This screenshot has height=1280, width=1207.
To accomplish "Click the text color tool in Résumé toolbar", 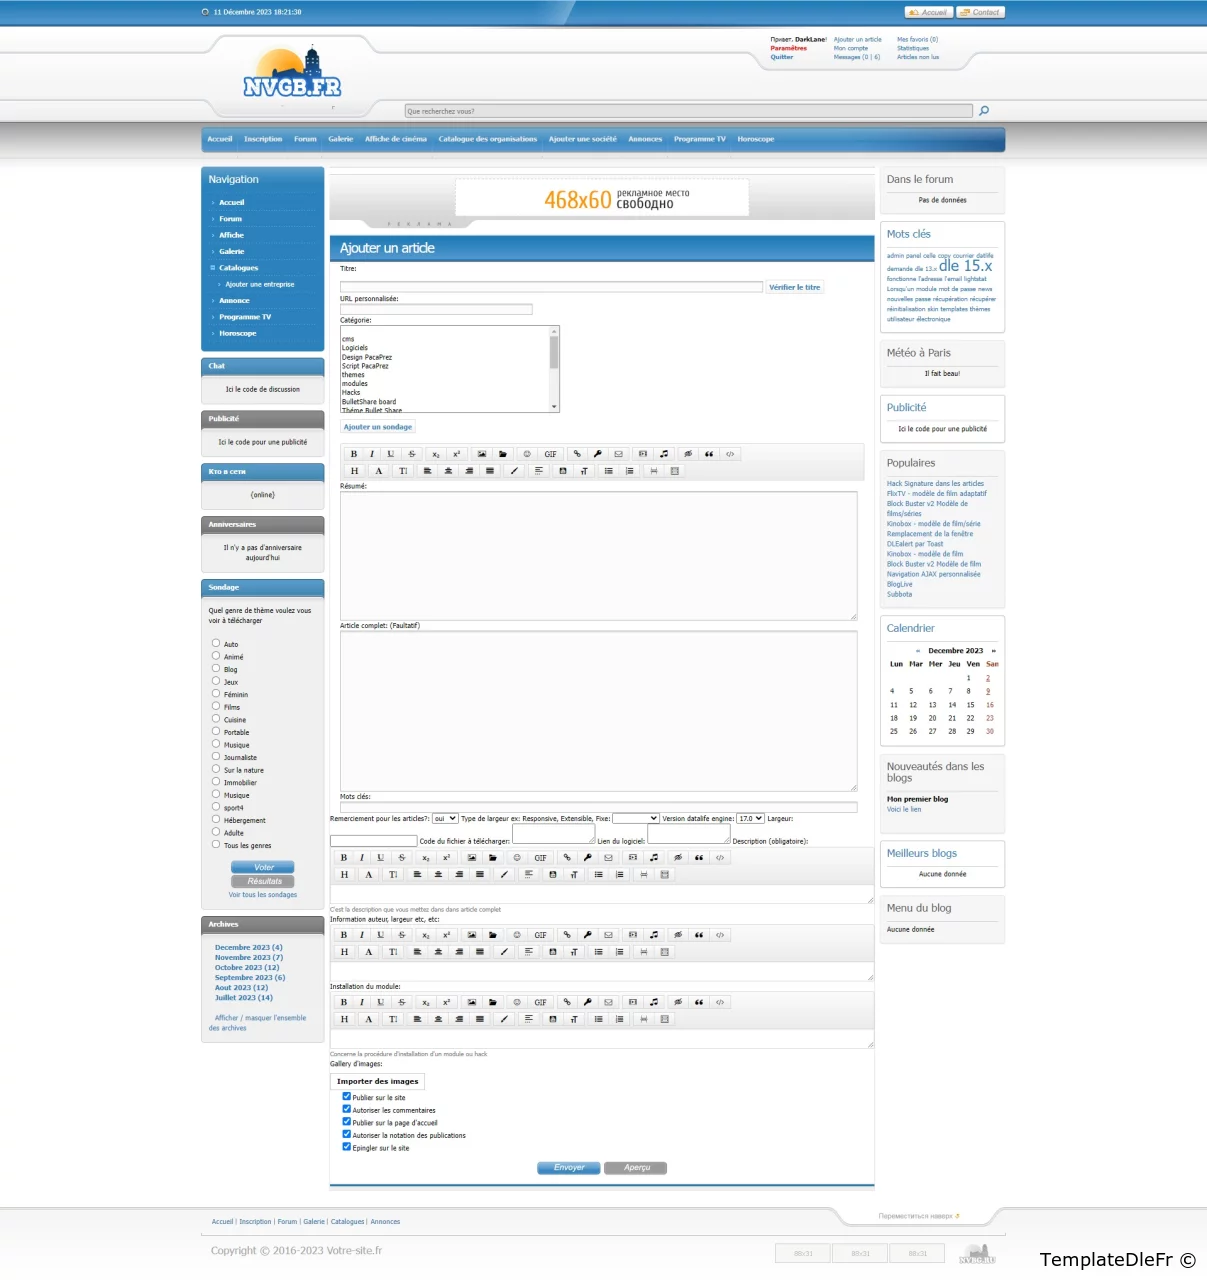I will pyautogui.click(x=379, y=471).
